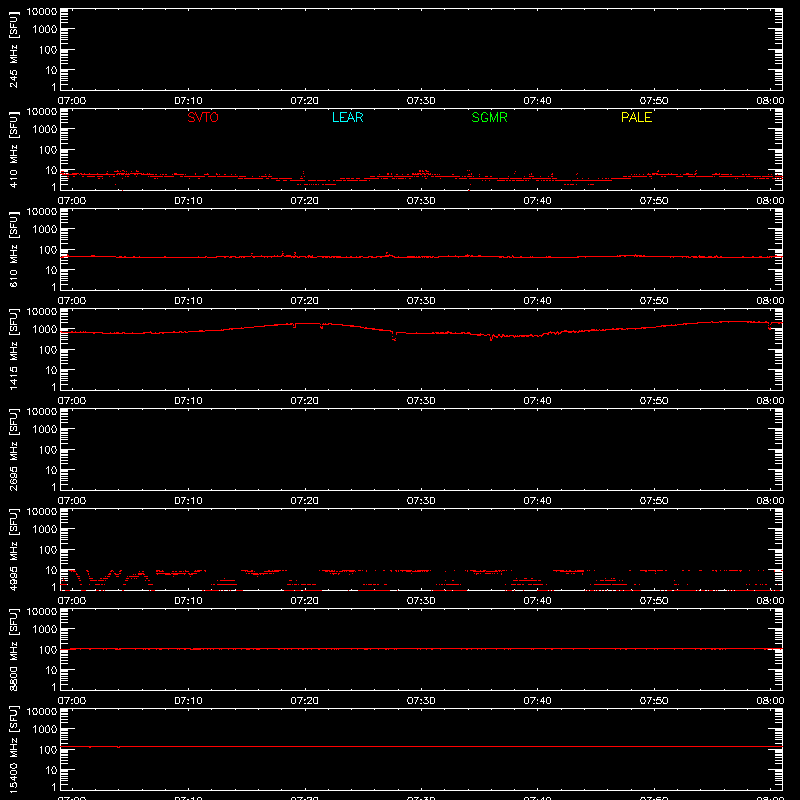Click the 07:10 time label below 2695 MHz panel
800x800 pixels.
point(188,501)
